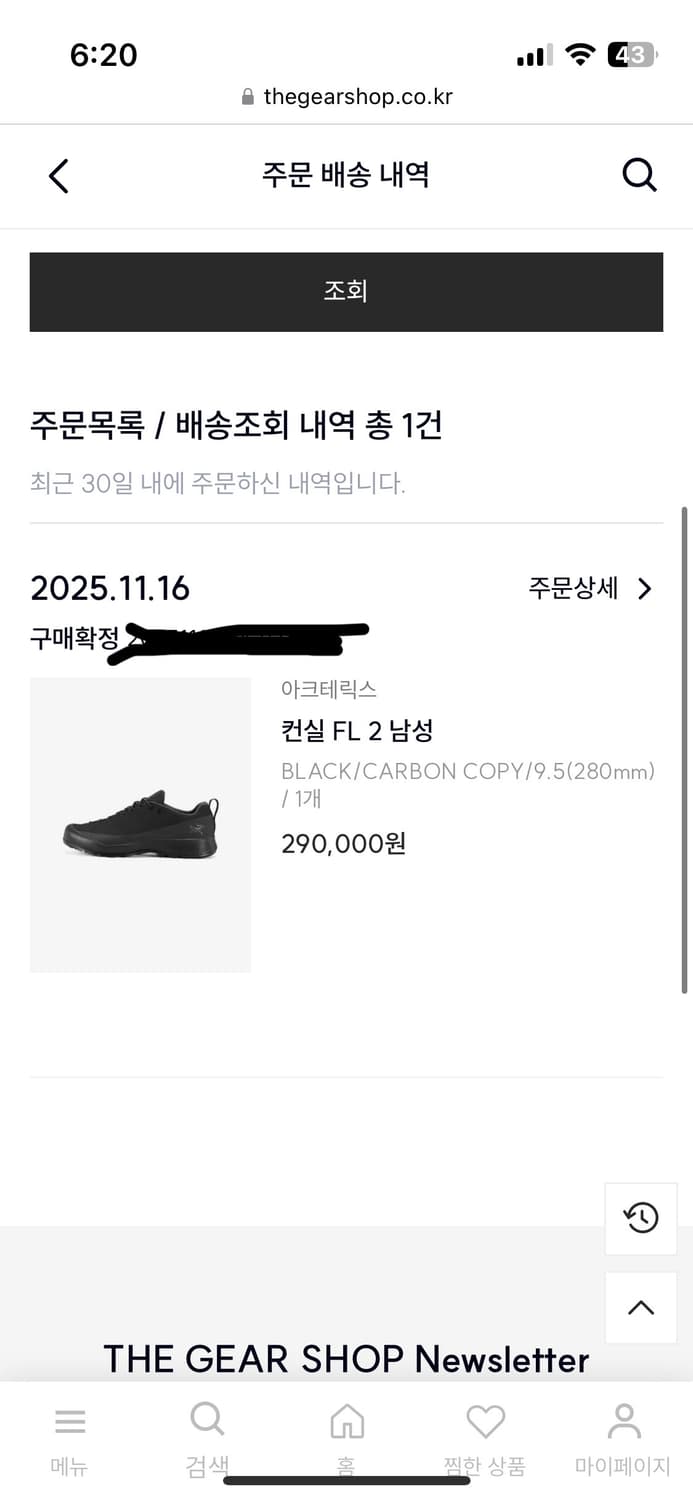Screen dimensions: 693x1500
Task: Expand 주문상세 for the 2025.11.16 order
Action: tap(590, 589)
